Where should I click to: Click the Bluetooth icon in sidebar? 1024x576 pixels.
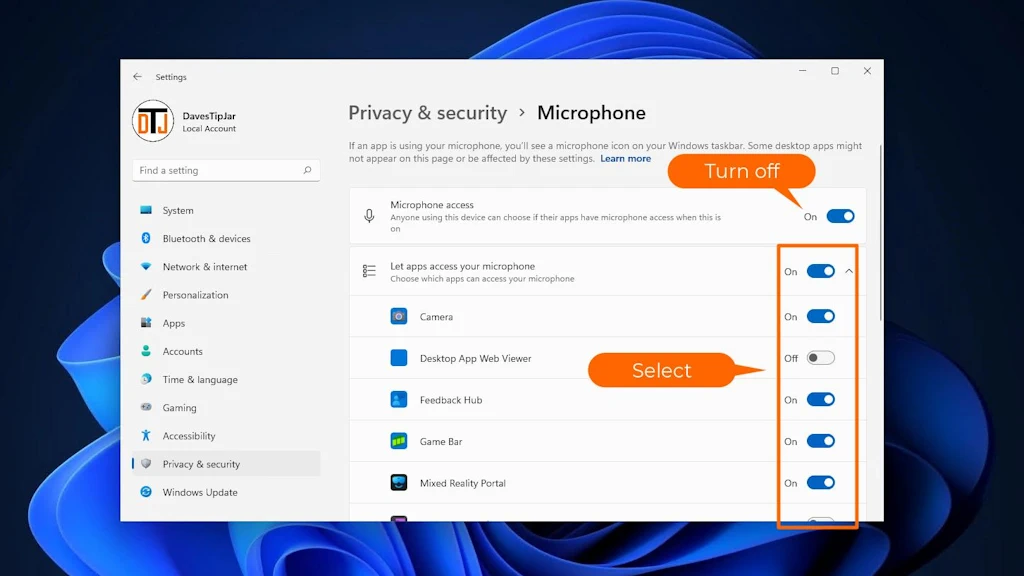tap(146, 238)
